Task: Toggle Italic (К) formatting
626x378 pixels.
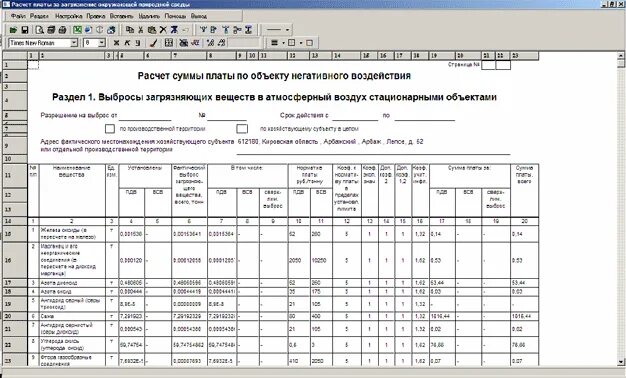Action: point(127,43)
